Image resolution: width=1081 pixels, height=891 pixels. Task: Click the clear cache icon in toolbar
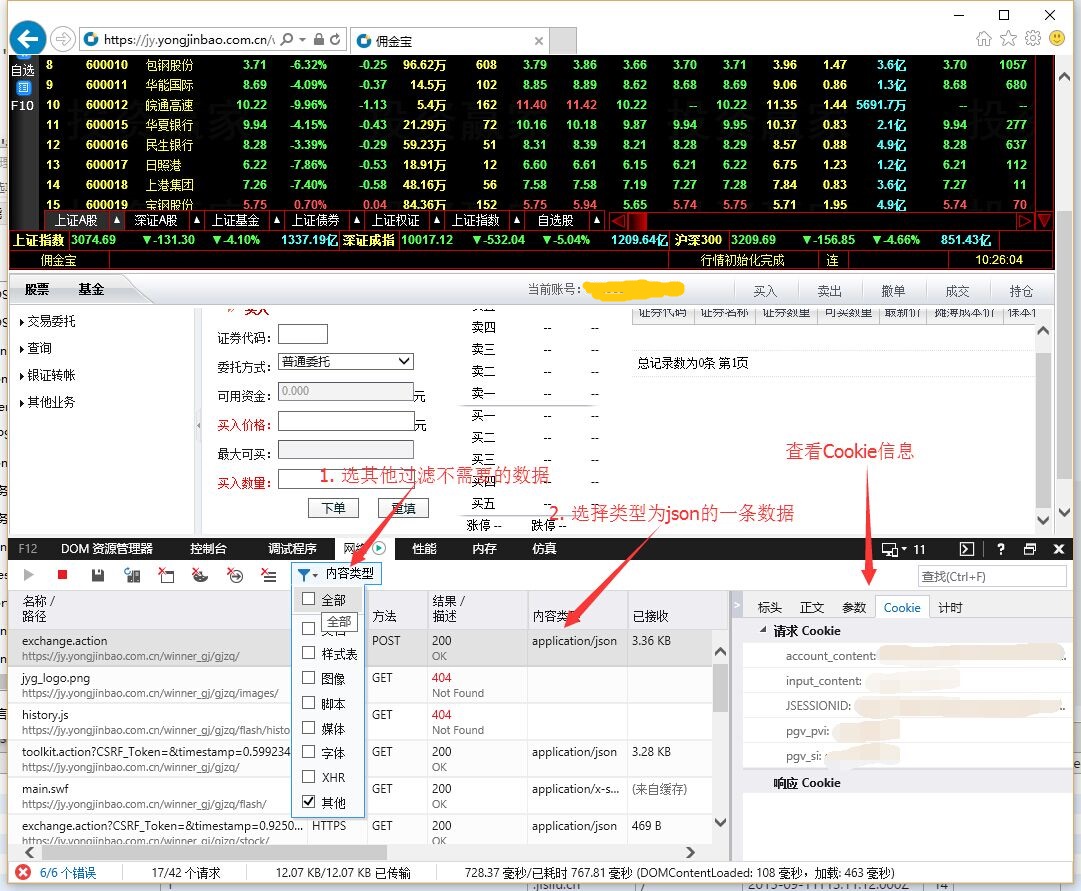click(x=166, y=575)
